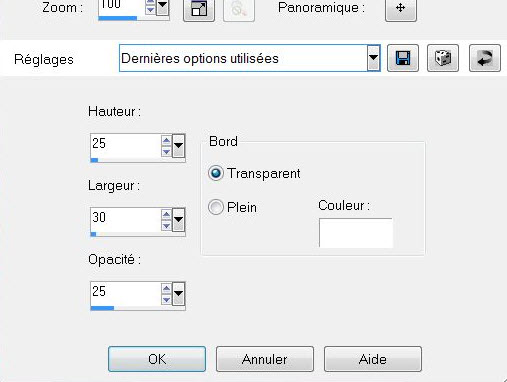Image resolution: width=507 pixels, height=382 pixels.
Task: Click the fit to window zoom icon
Action: point(199,9)
